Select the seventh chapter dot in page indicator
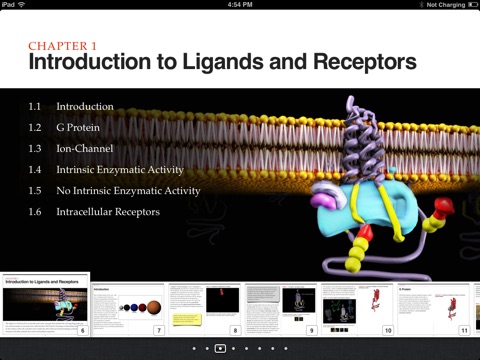This screenshot has height=360, width=480. pyautogui.click(x=273, y=349)
